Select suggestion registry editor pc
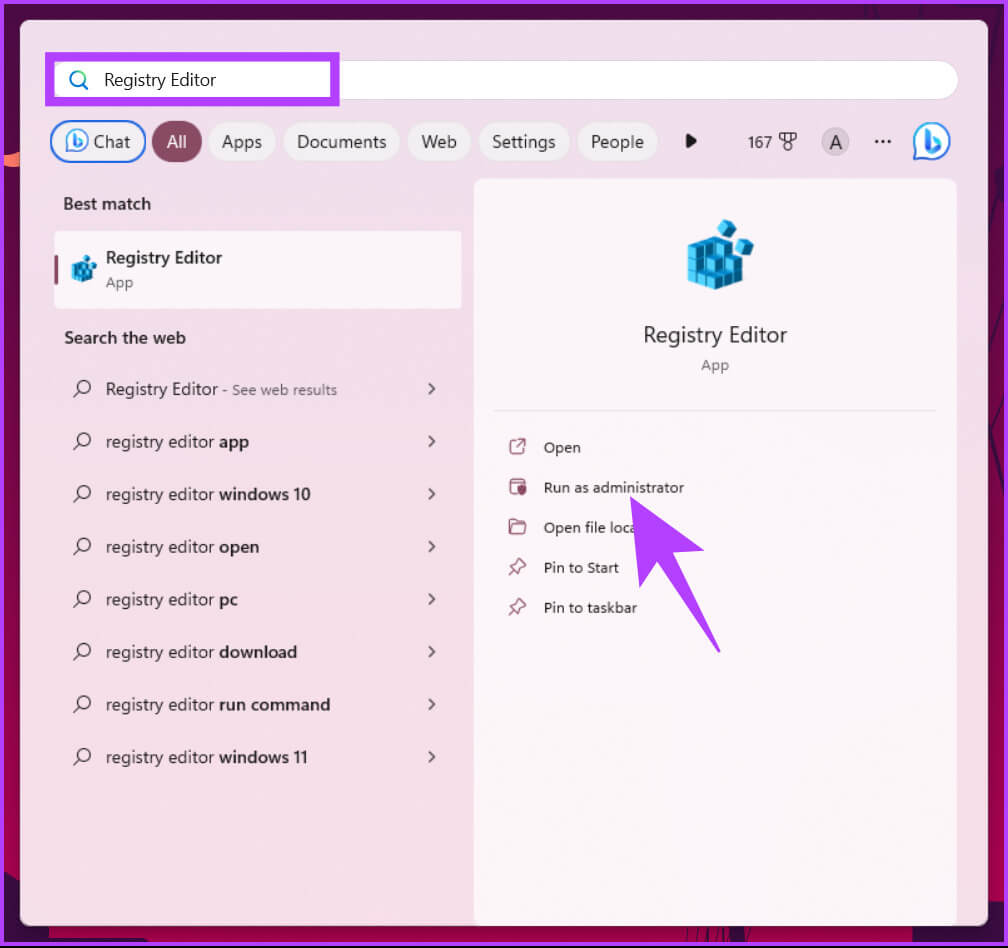 pyautogui.click(x=258, y=600)
